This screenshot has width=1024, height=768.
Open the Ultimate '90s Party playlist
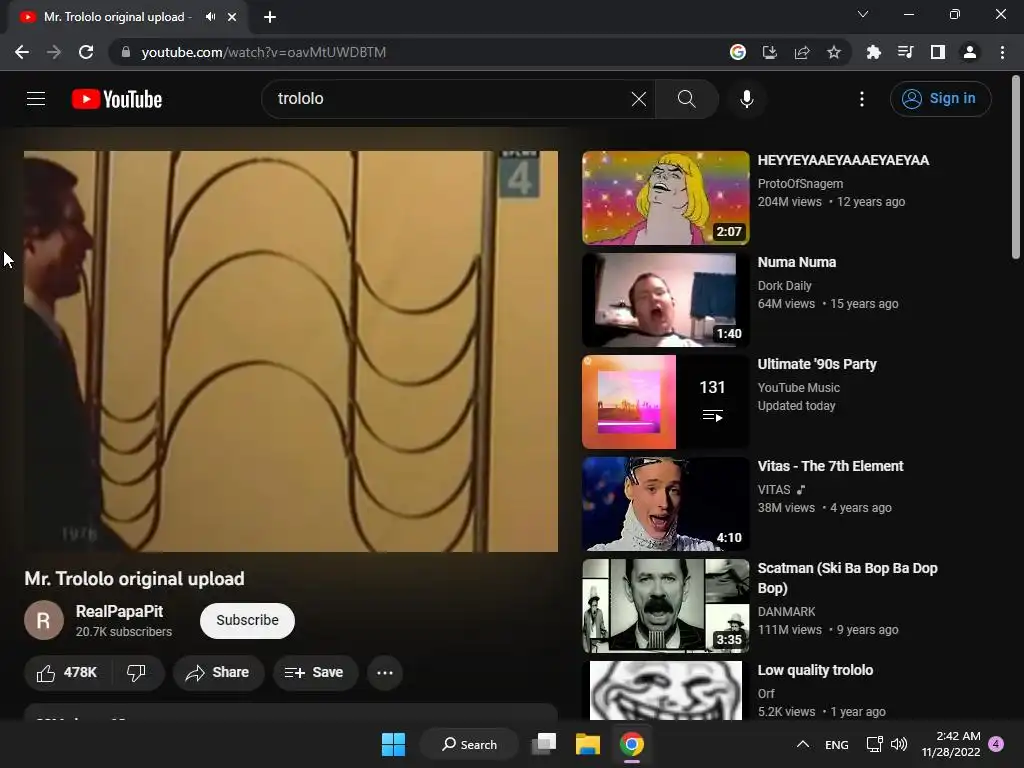(x=817, y=364)
